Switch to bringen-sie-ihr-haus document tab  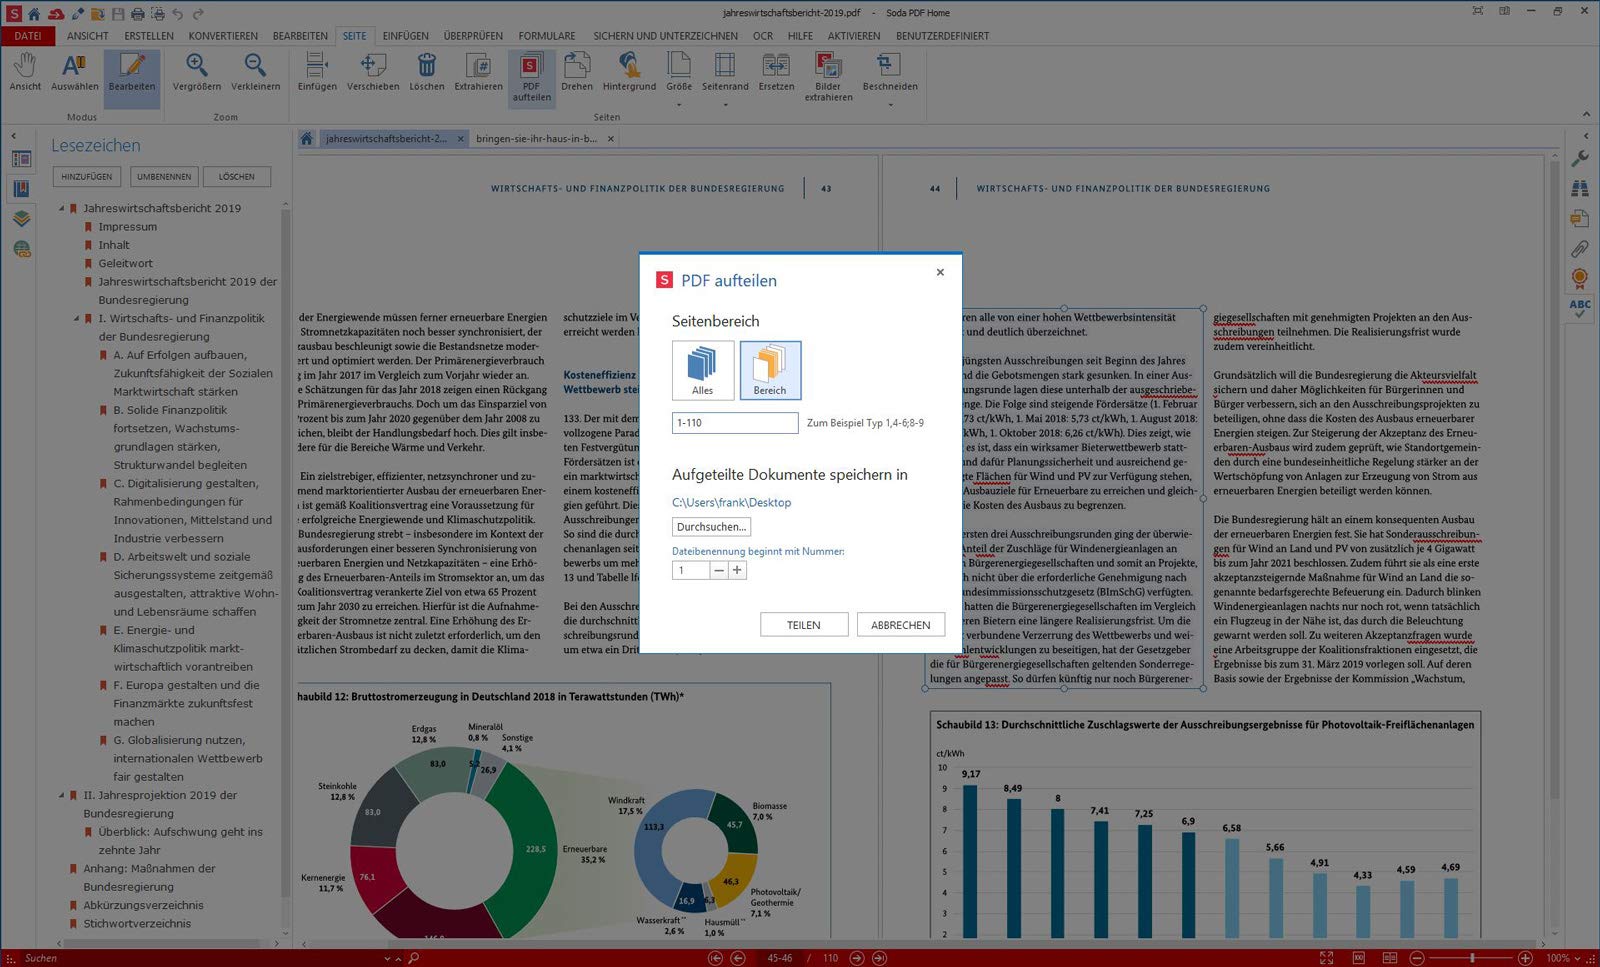pos(537,139)
